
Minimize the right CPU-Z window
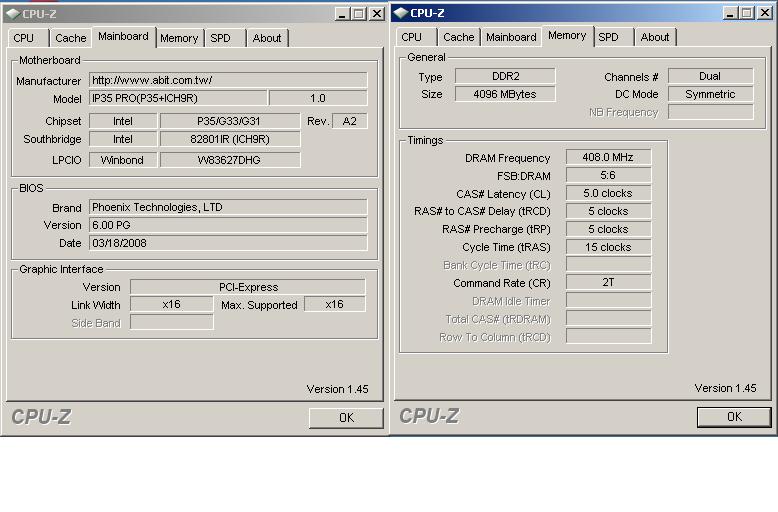click(x=730, y=13)
